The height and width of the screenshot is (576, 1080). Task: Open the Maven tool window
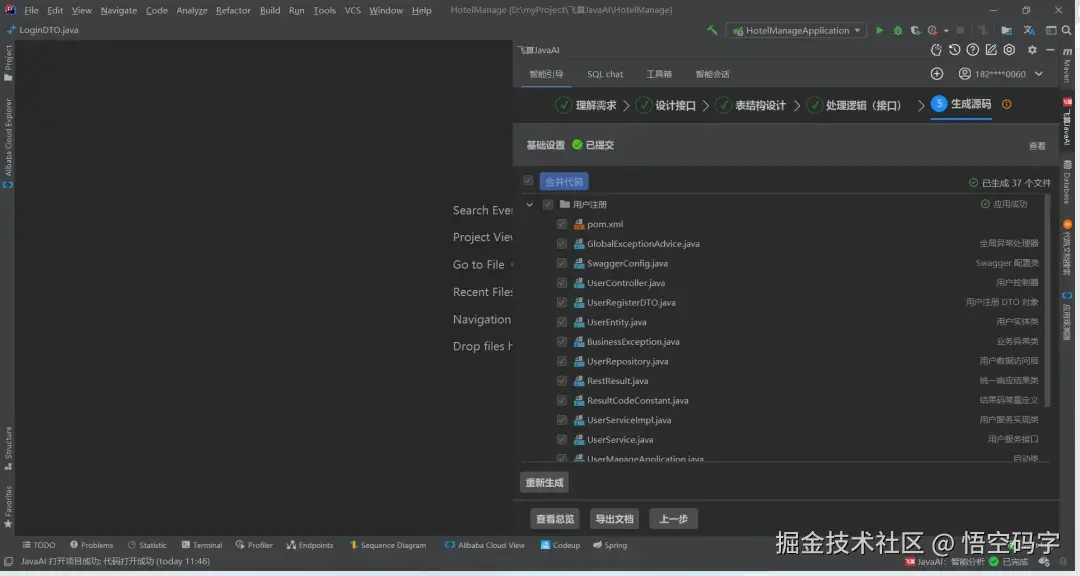[1067, 63]
